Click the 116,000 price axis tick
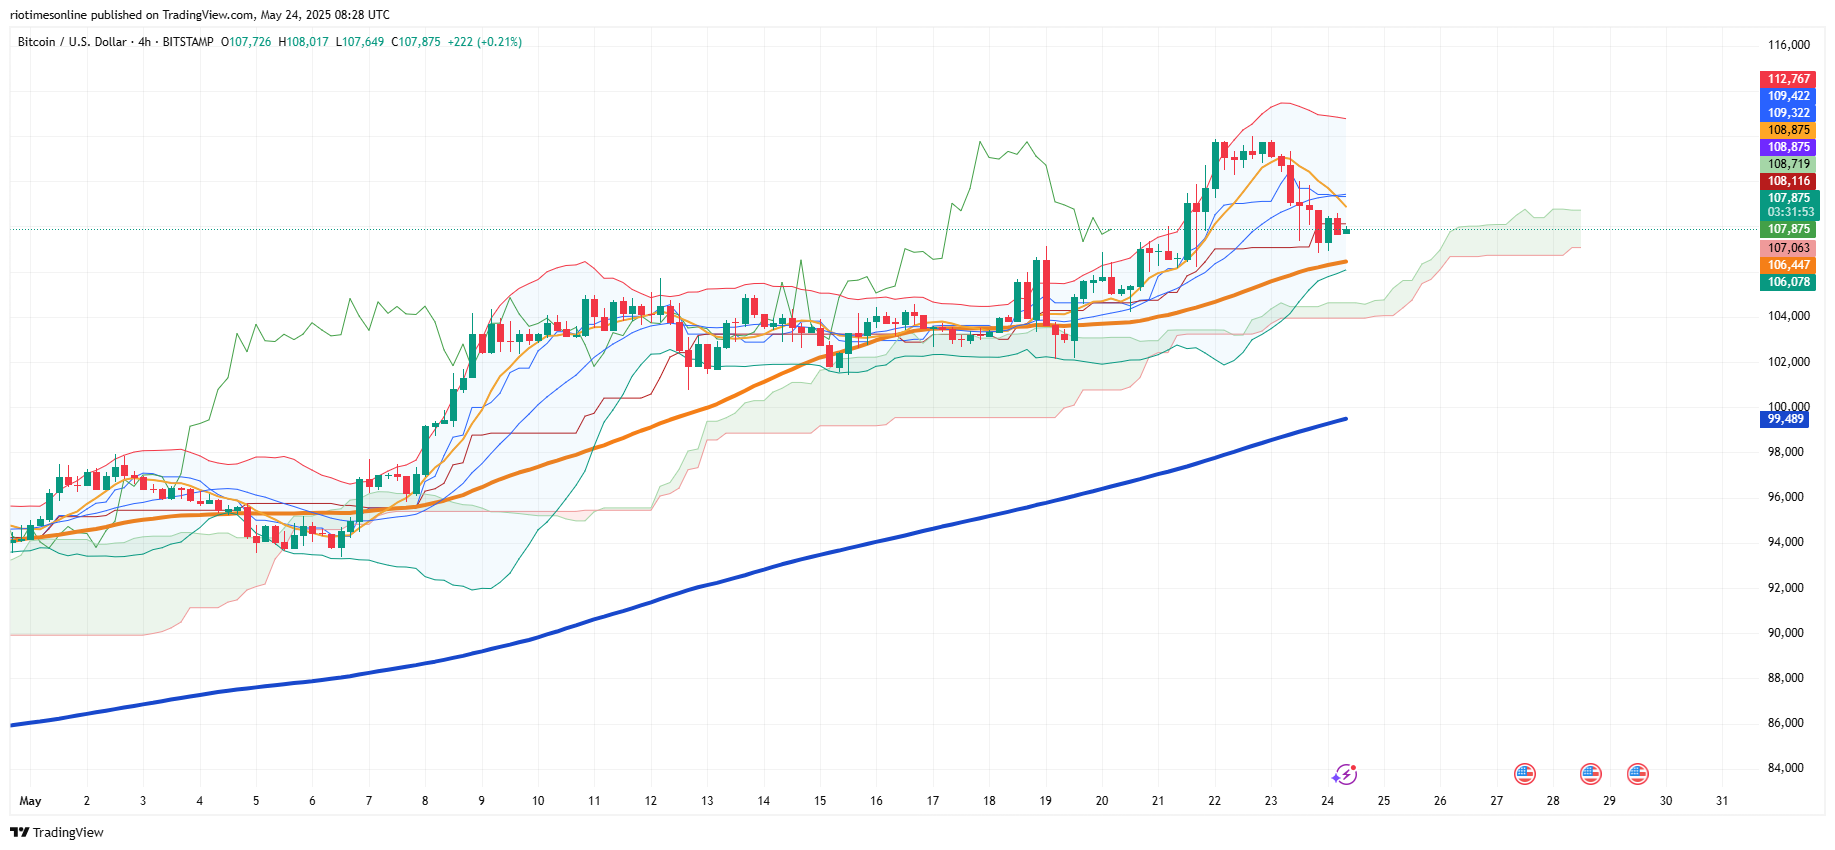Viewport: 1835px width, 850px height. (x=1789, y=45)
